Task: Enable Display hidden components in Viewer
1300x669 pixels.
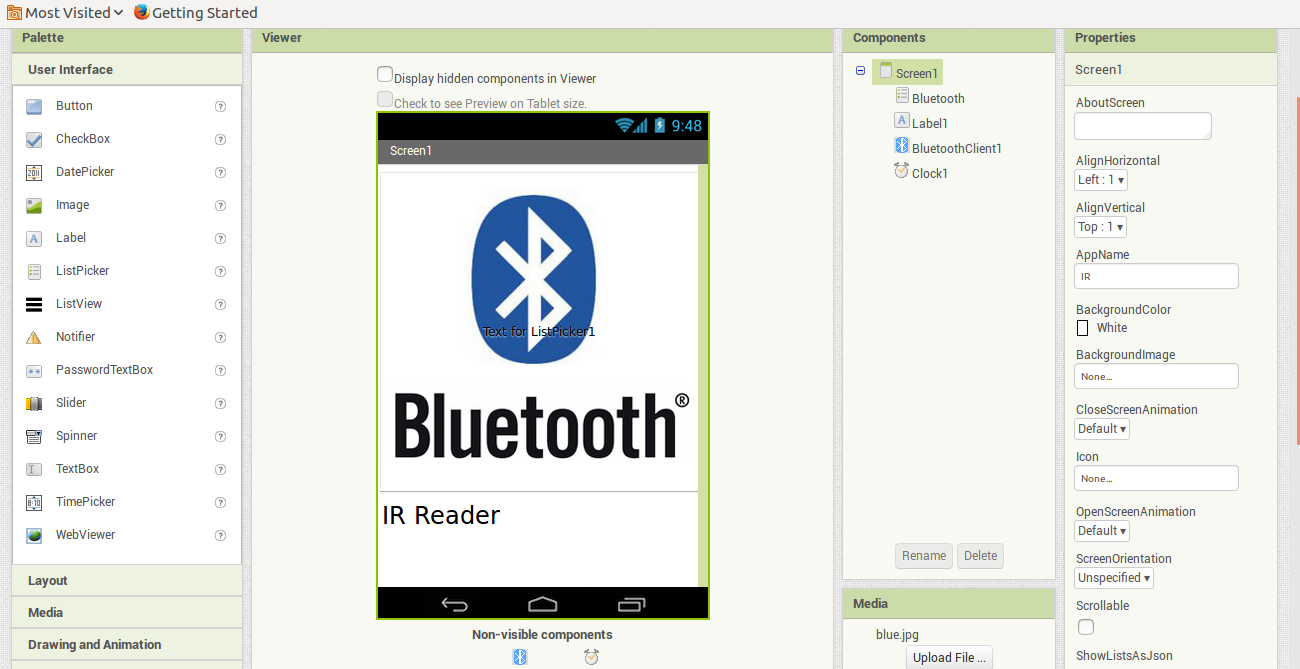Action: [x=385, y=74]
